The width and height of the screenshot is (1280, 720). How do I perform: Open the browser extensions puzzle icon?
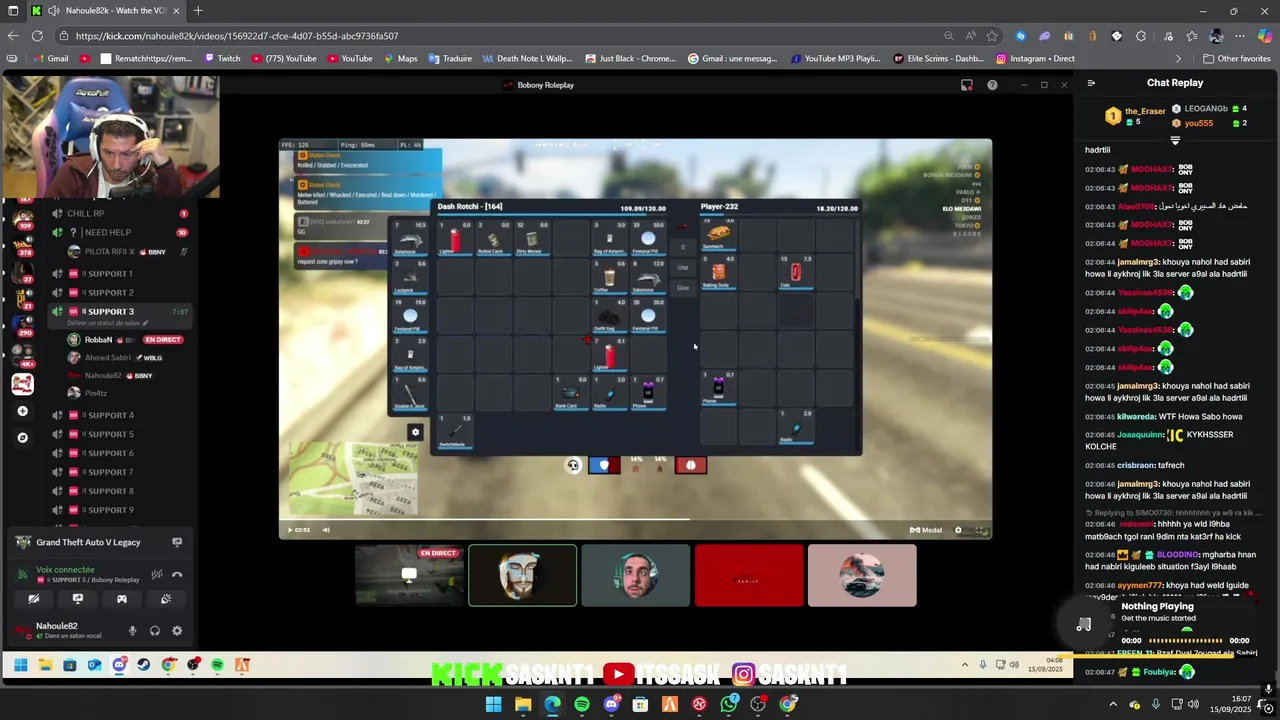pos(1141,36)
